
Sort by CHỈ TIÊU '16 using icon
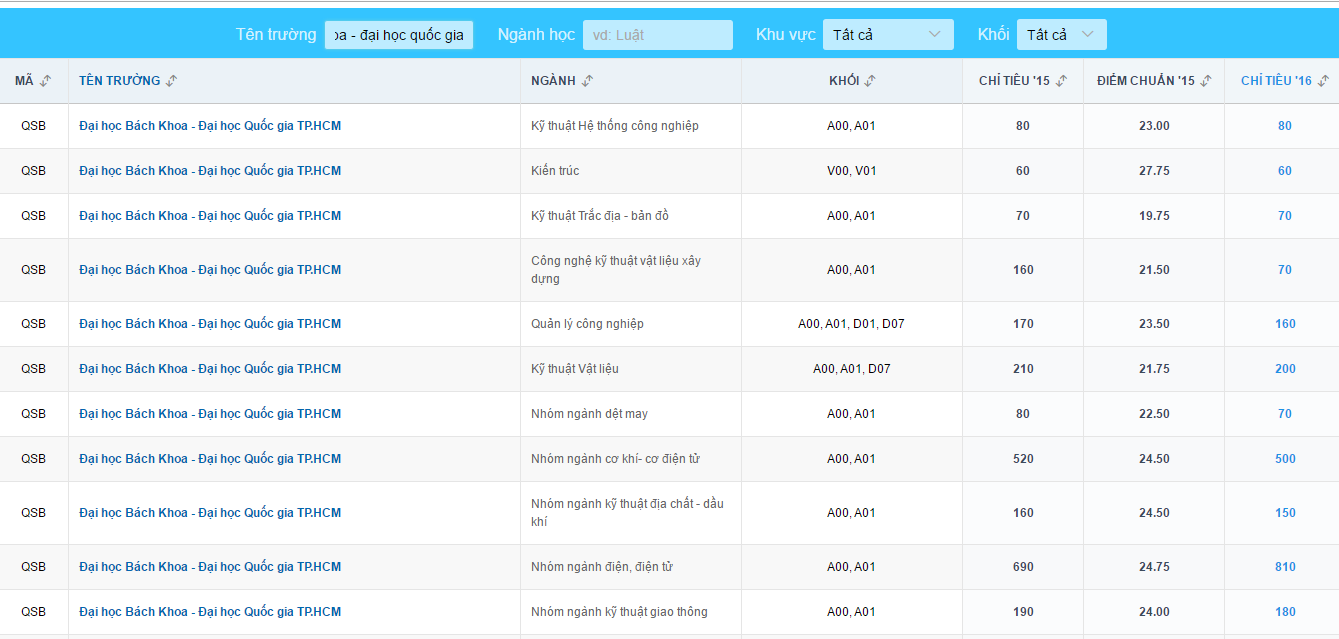[1323, 81]
